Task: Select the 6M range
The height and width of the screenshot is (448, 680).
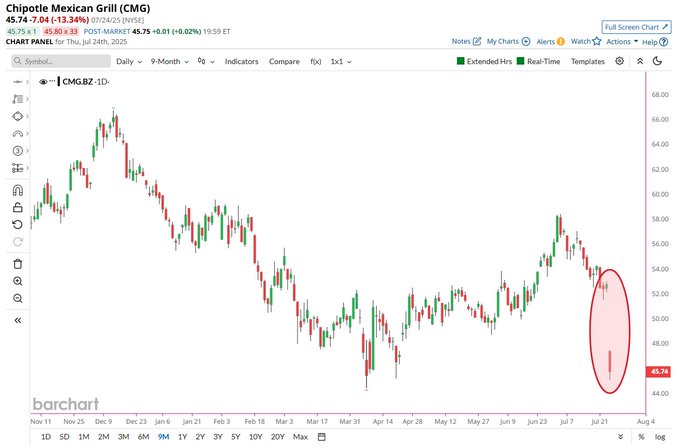Action: [x=144, y=437]
